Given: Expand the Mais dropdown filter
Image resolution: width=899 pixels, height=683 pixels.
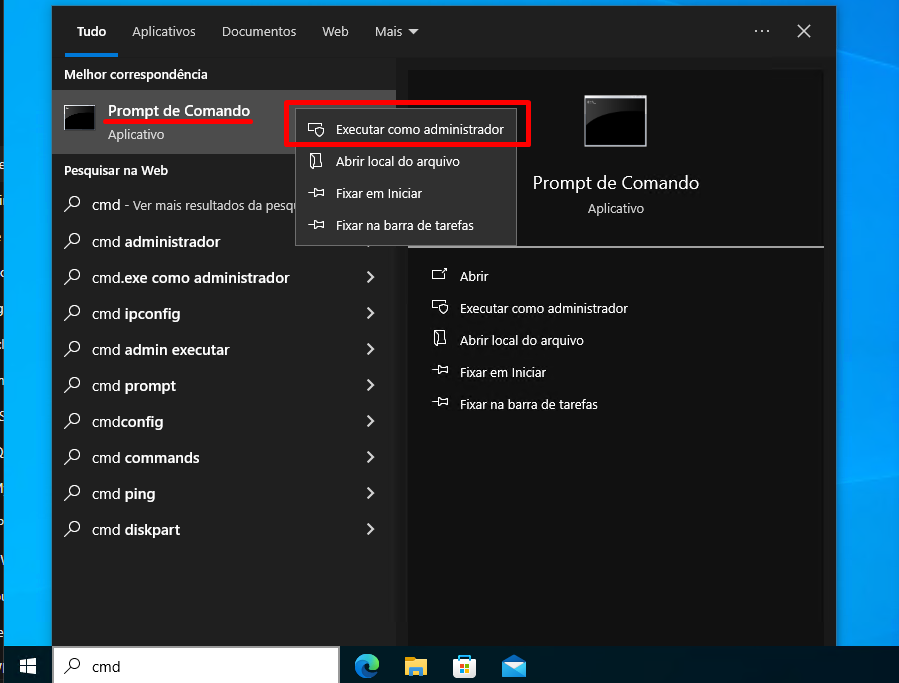Looking at the screenshot, I should coord(396,32).
